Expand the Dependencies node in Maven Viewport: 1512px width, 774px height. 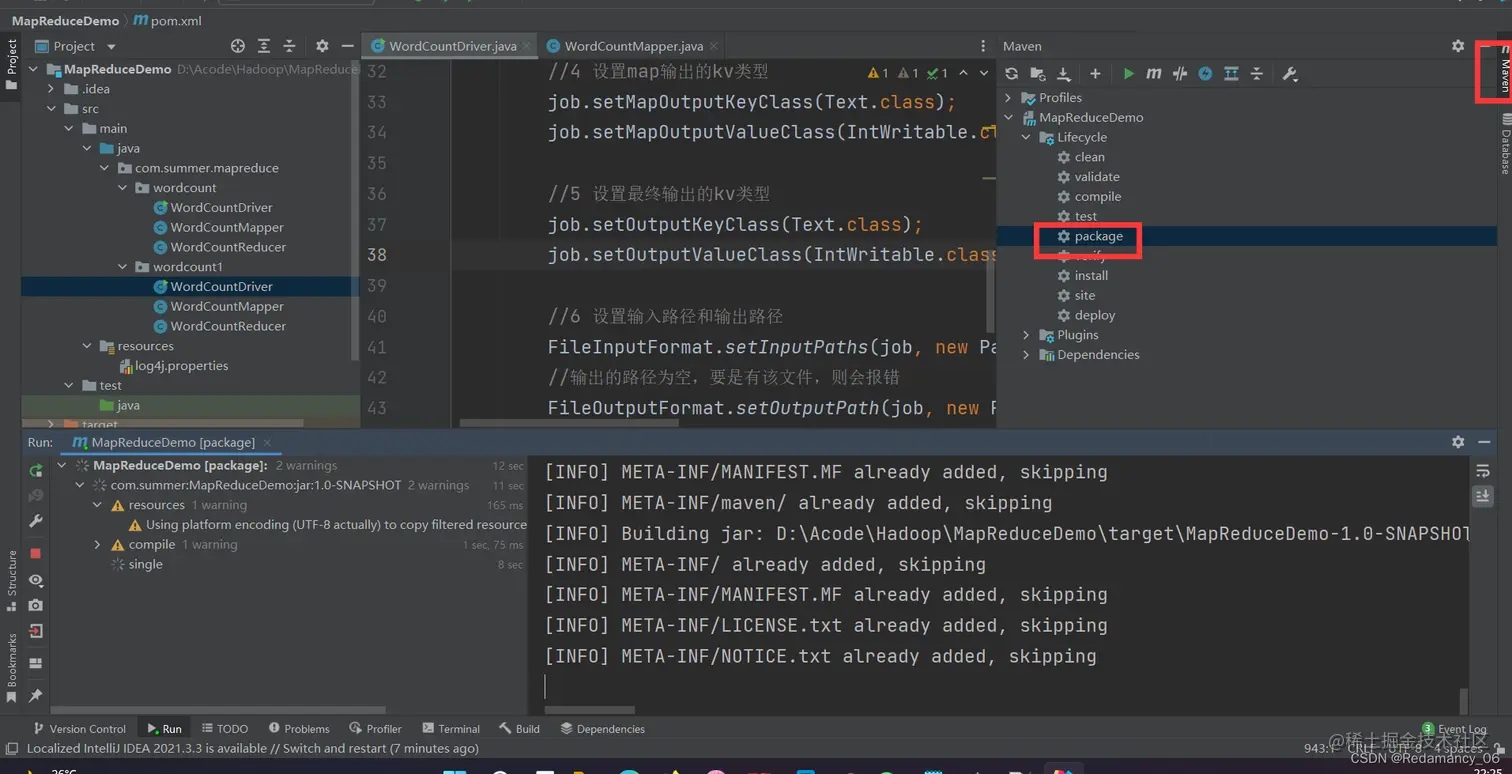[x=1027, y=355]
